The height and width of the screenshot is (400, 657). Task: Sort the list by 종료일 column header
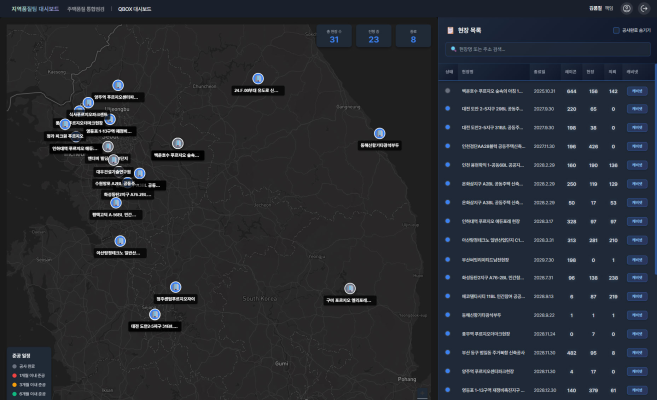click(x=541, y=71)
